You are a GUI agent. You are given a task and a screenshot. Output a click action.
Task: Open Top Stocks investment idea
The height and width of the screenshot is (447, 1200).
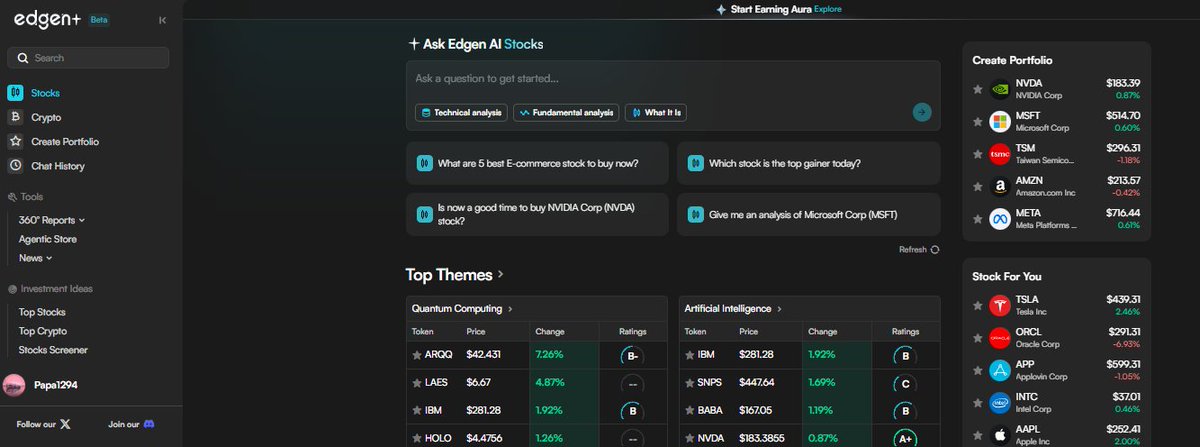[x=42, y=312]
